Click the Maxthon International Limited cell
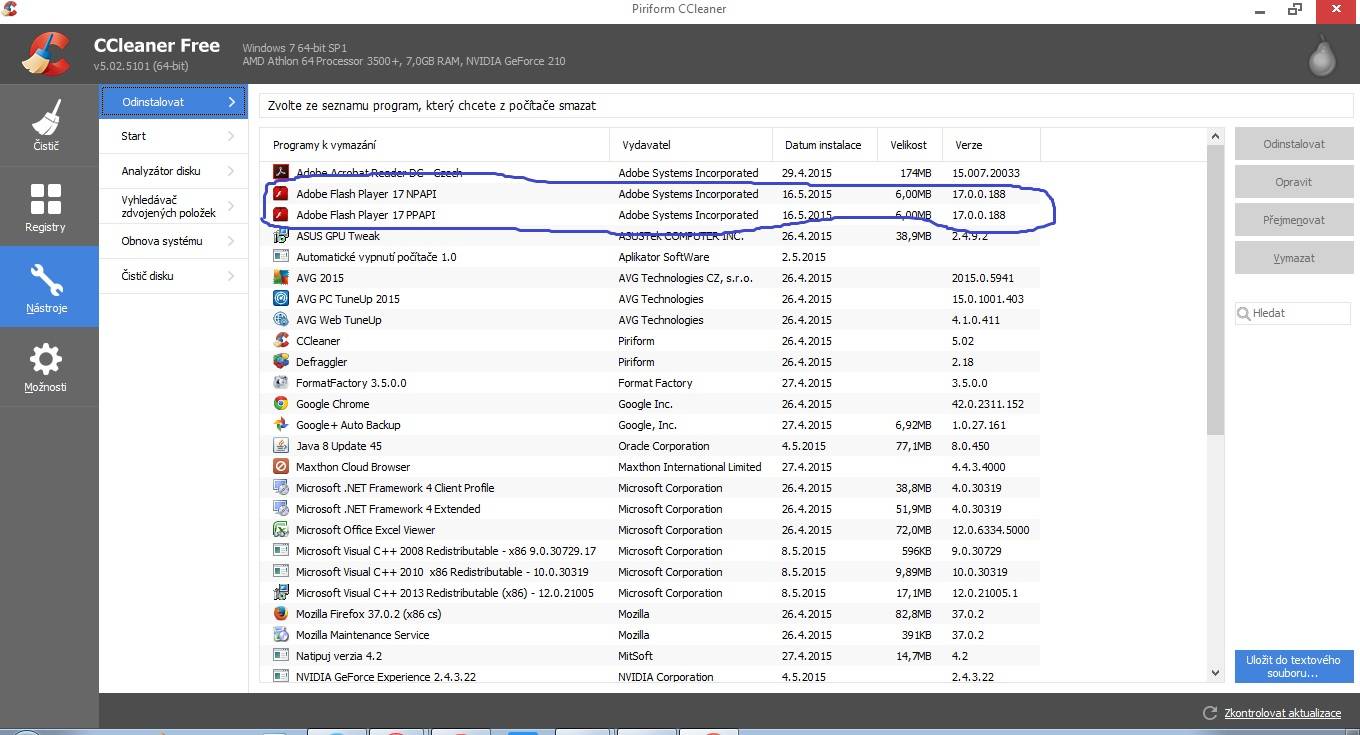The height and width of the screenshot is (735, 1360). [690, 467]
